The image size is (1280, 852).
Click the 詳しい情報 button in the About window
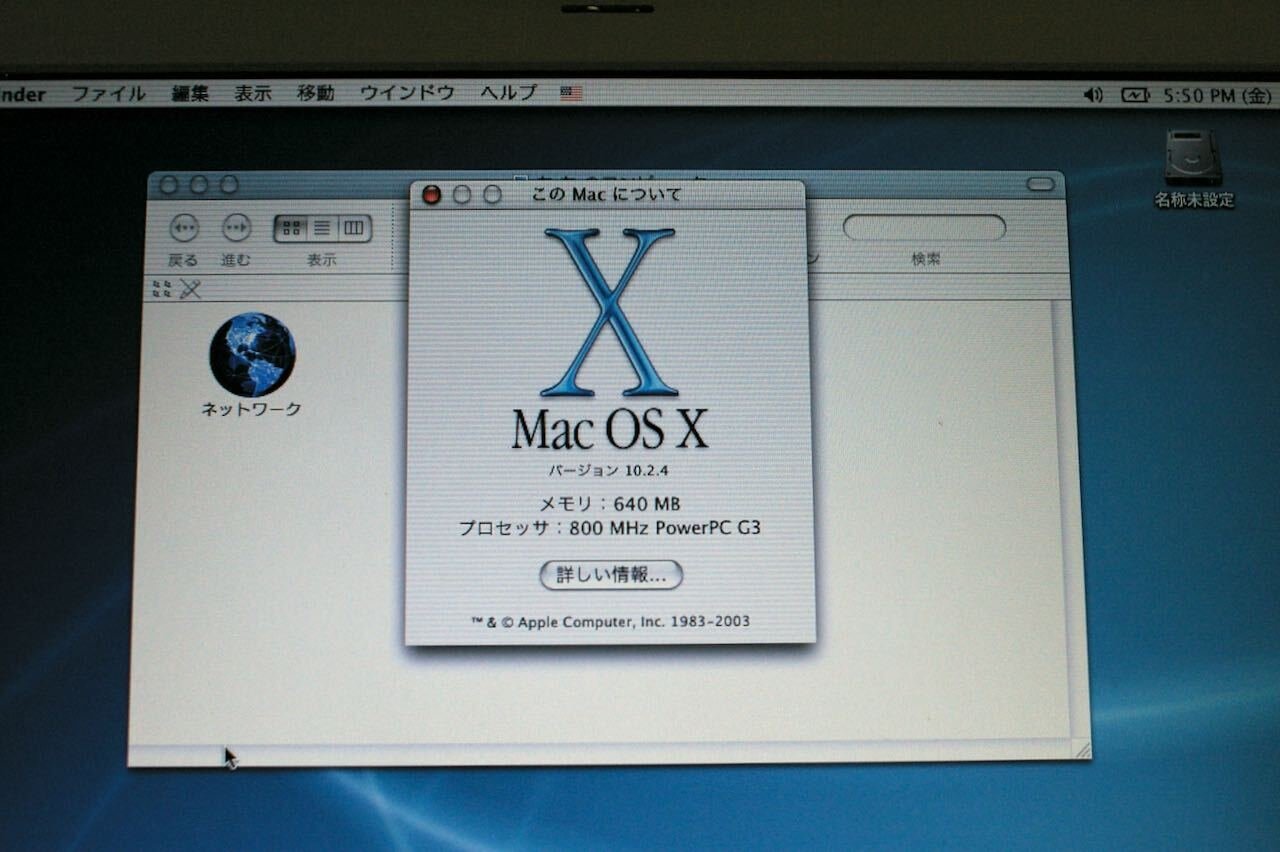(x=611, y=576)
